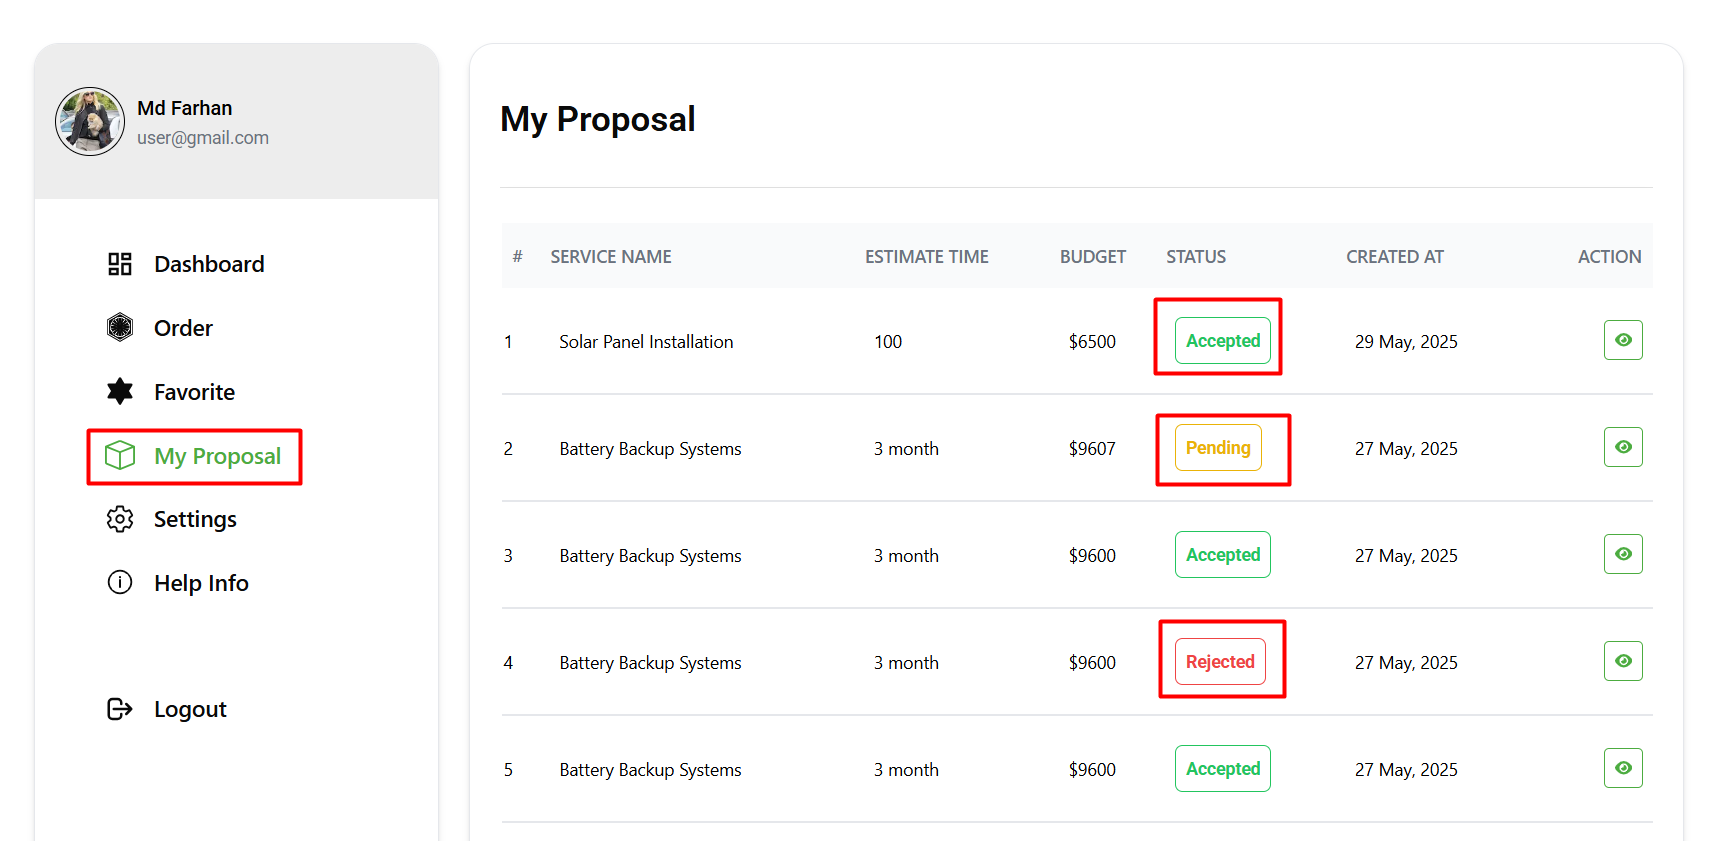View the $9607 Battery Backup proposal
Viewport: 1736px width, 841px height.
point(1623,447)
